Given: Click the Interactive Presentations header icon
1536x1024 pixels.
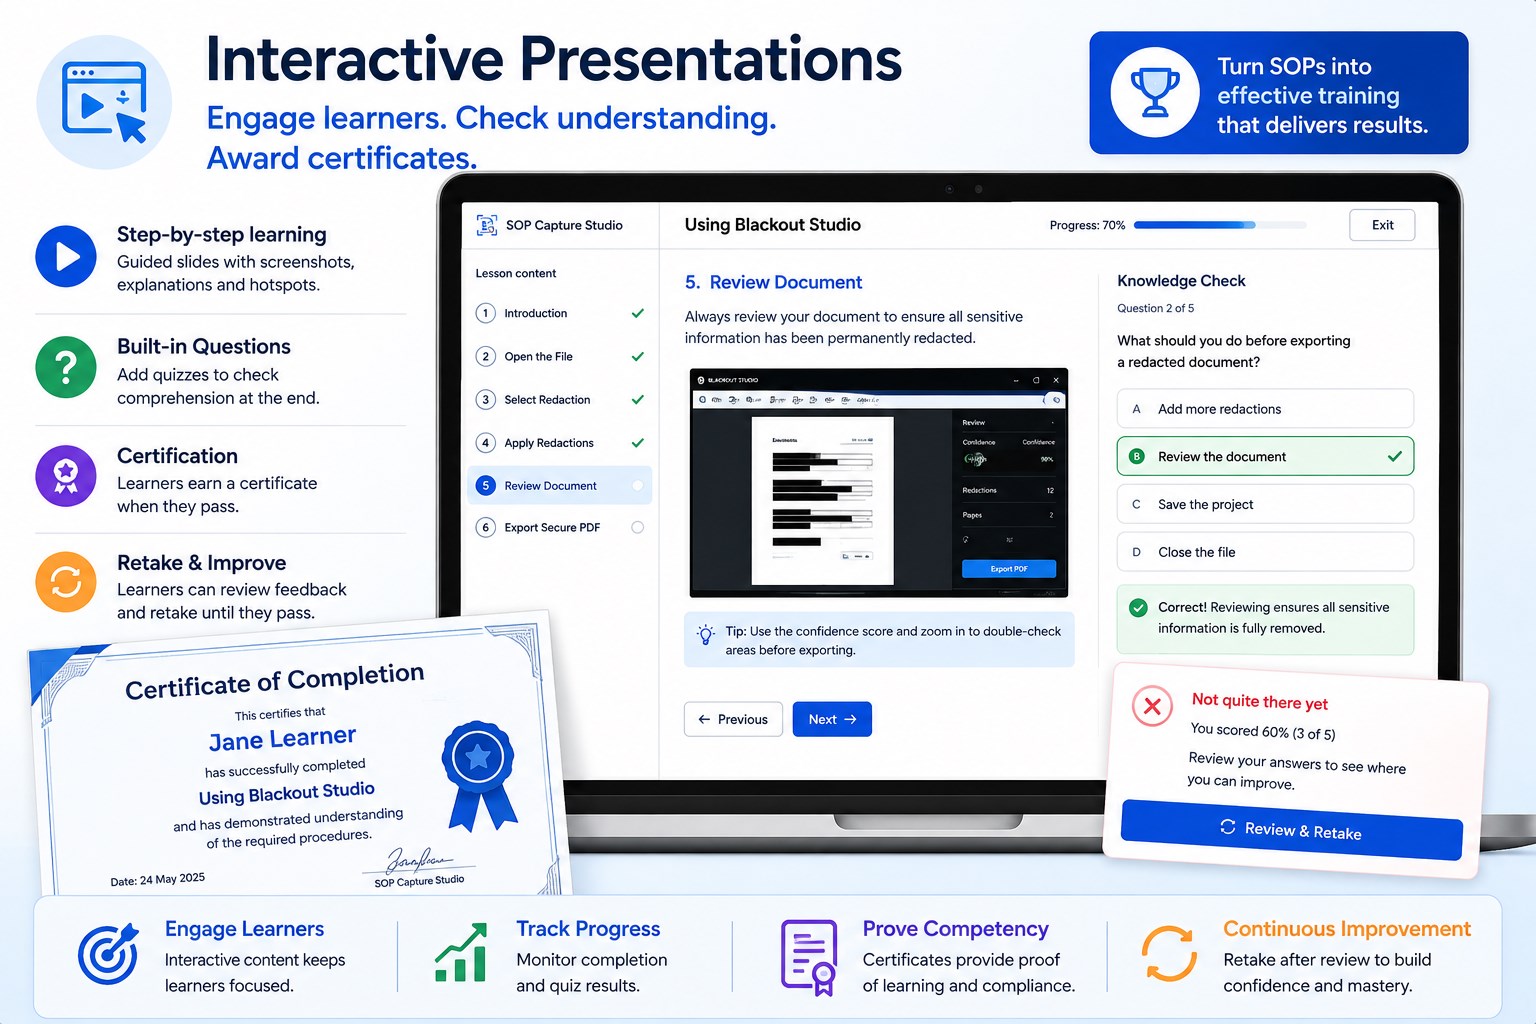Looking at the screenshot, I should [x=104, y=102].
